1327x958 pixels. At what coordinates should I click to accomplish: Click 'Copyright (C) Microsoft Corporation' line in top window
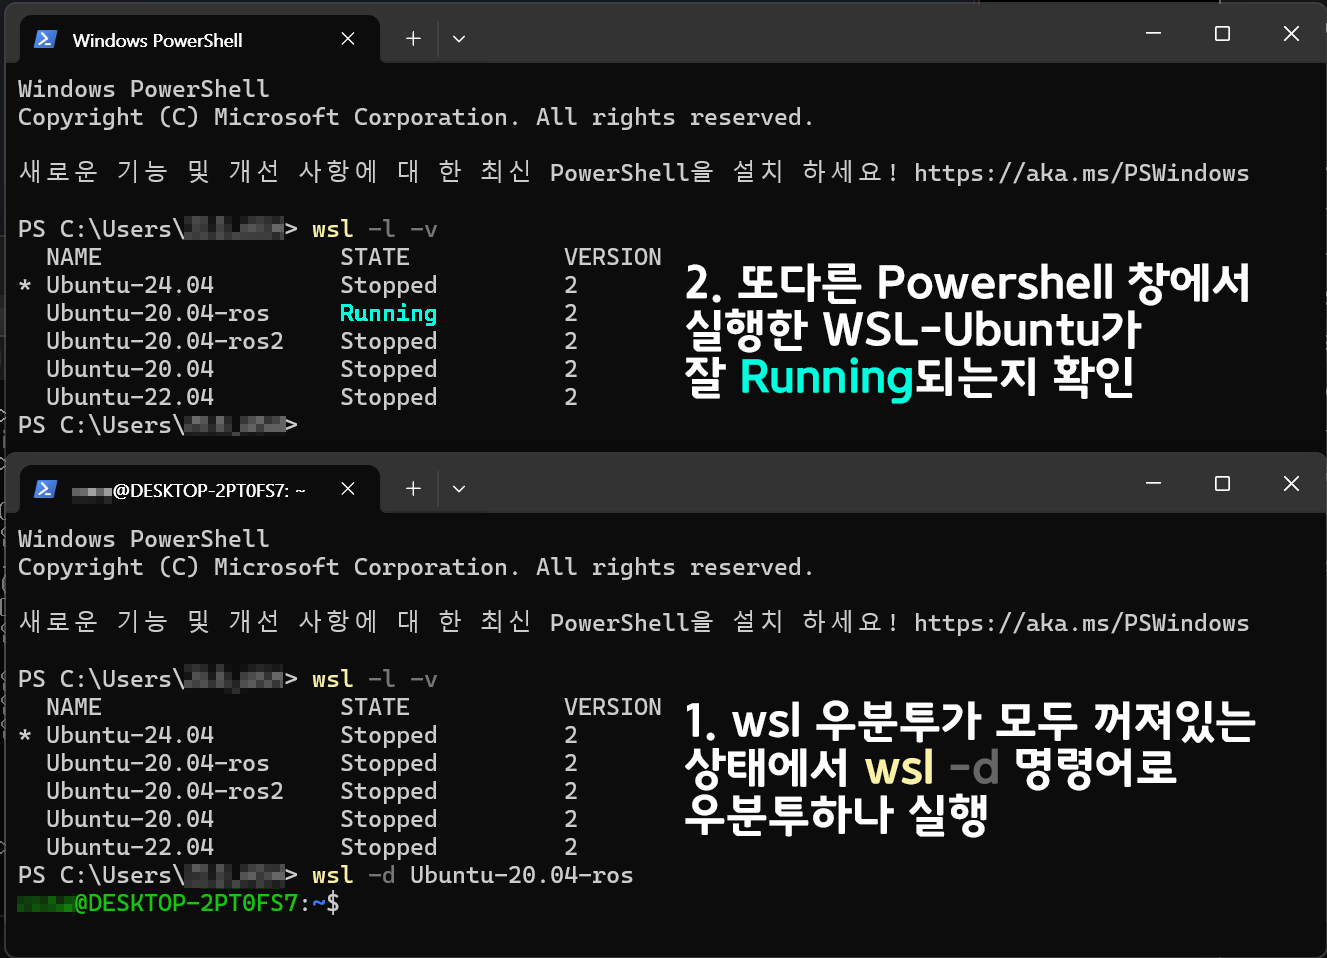click(416, 117)
